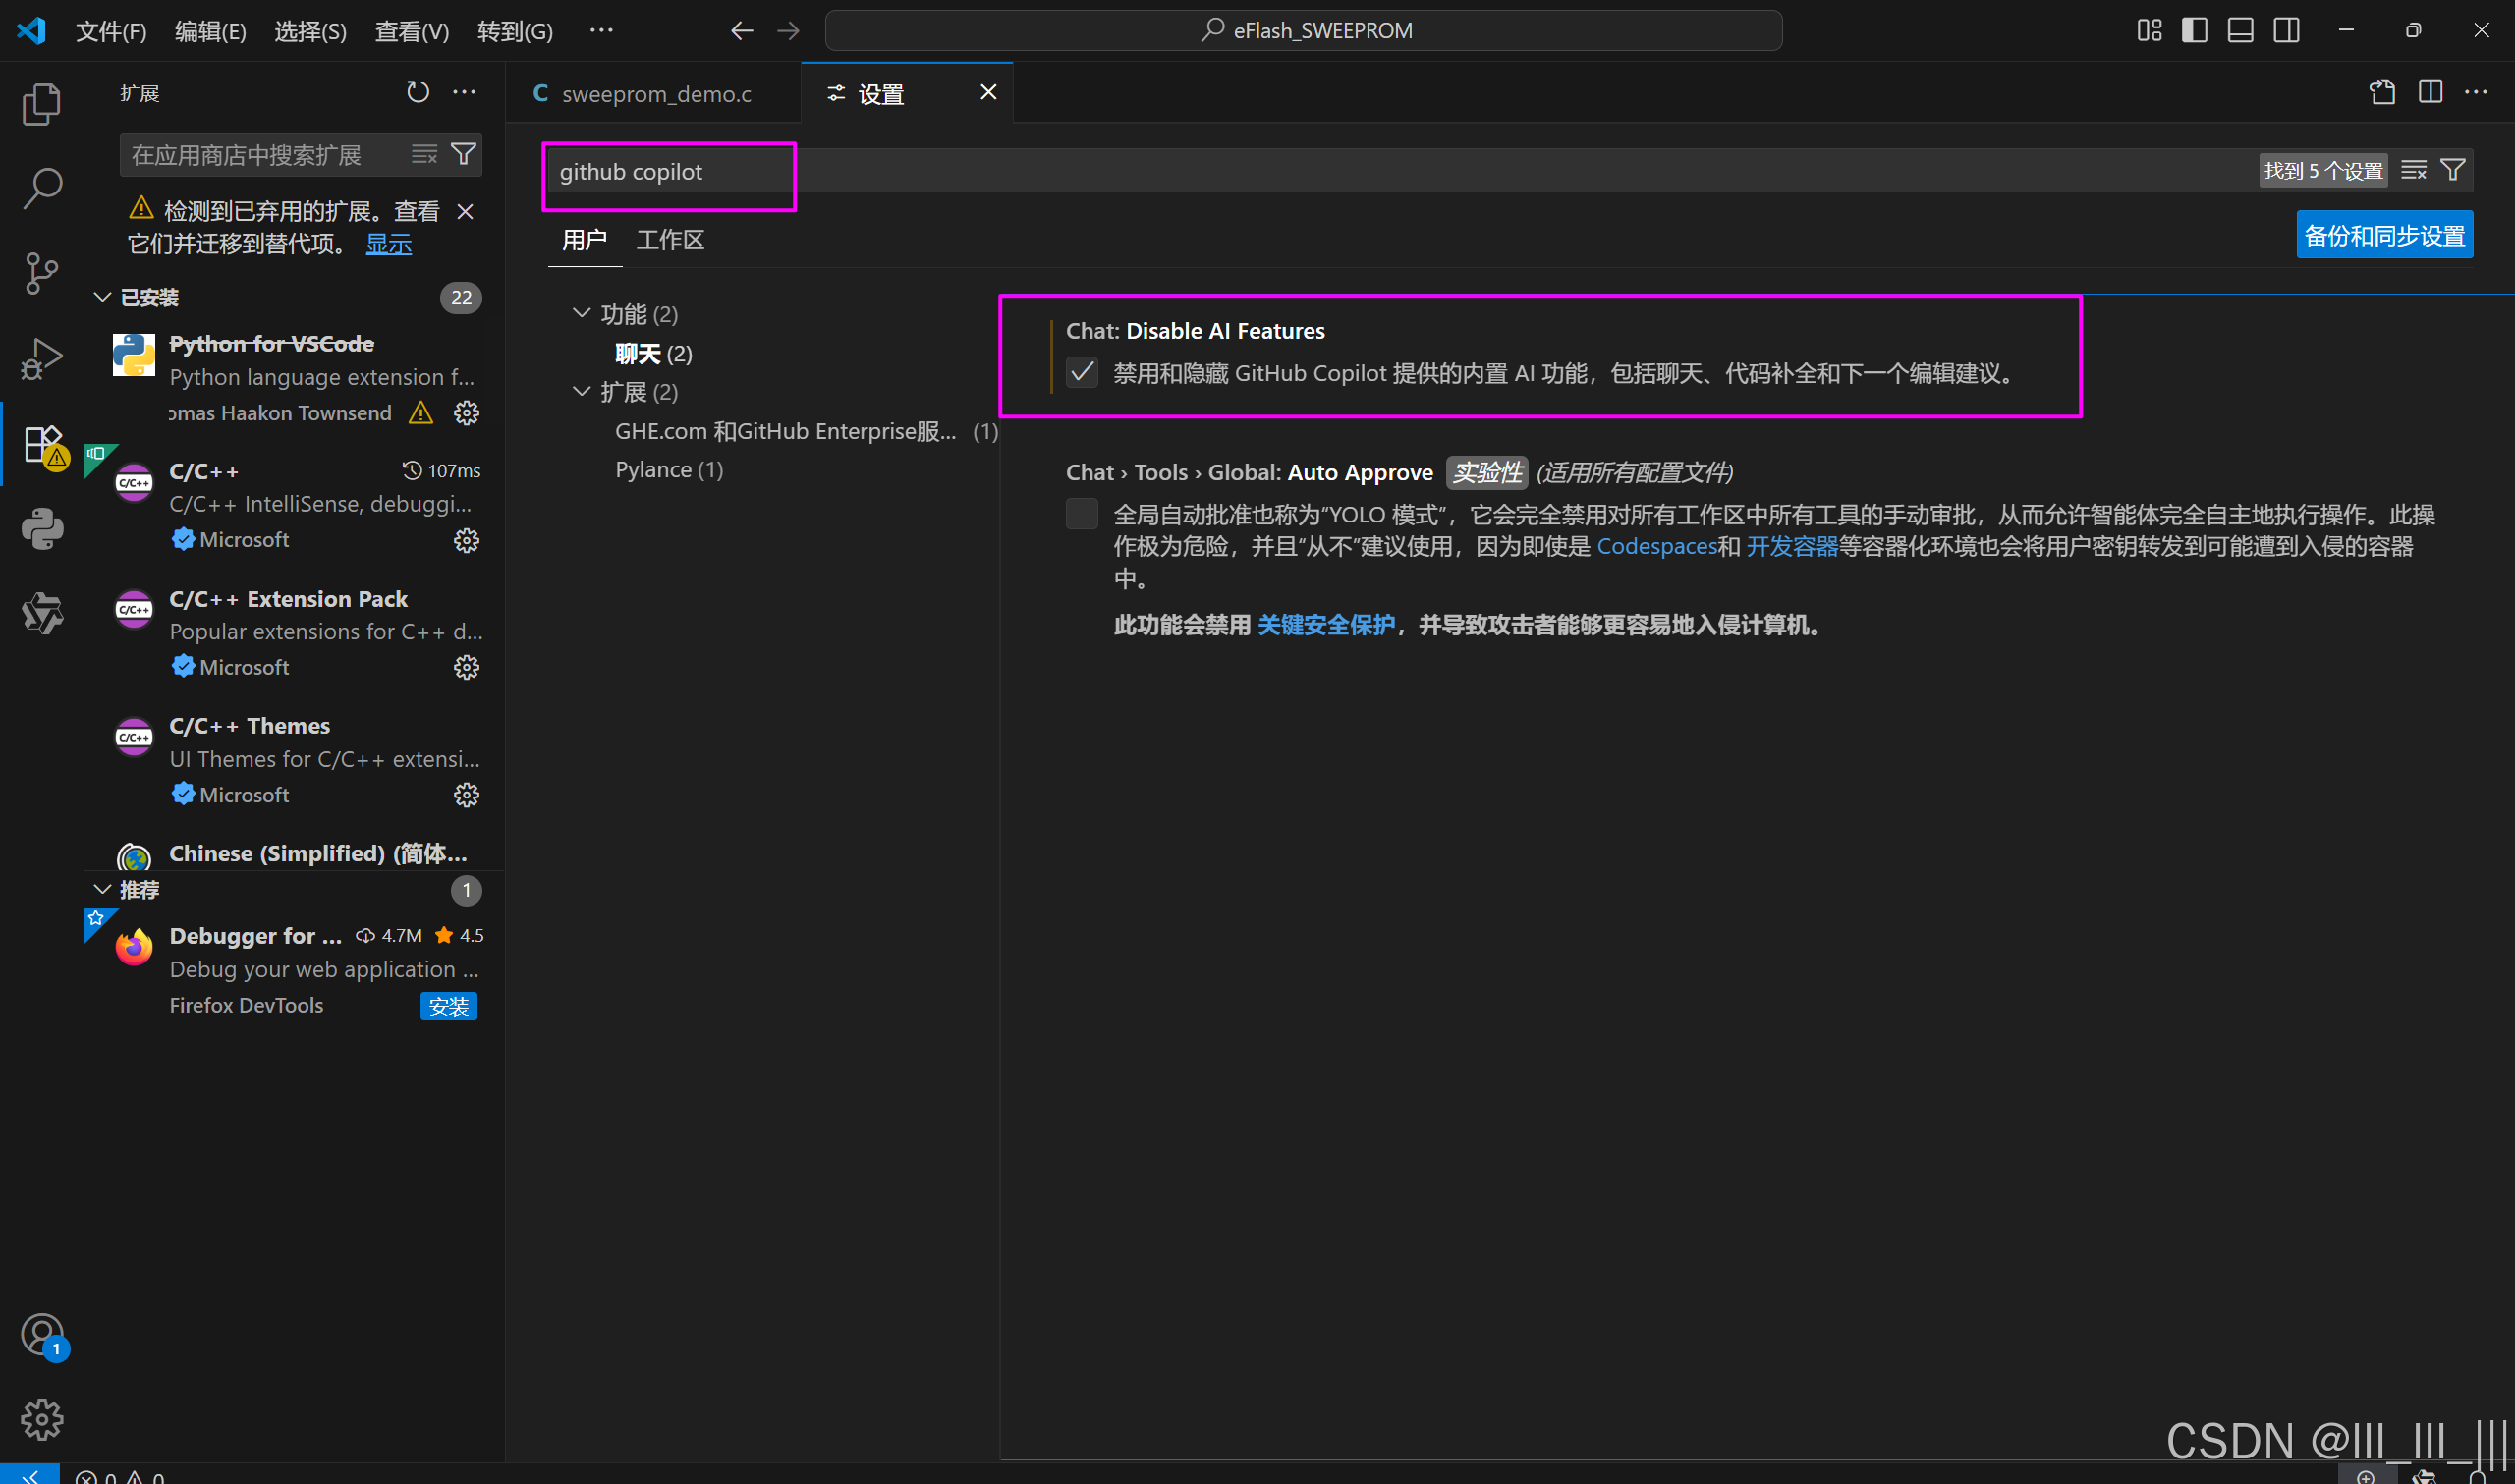The image size is (2515, 1484).
Task: Uncheck Chat: Disable AI Features checkbox
Action: click(1082, 373)
